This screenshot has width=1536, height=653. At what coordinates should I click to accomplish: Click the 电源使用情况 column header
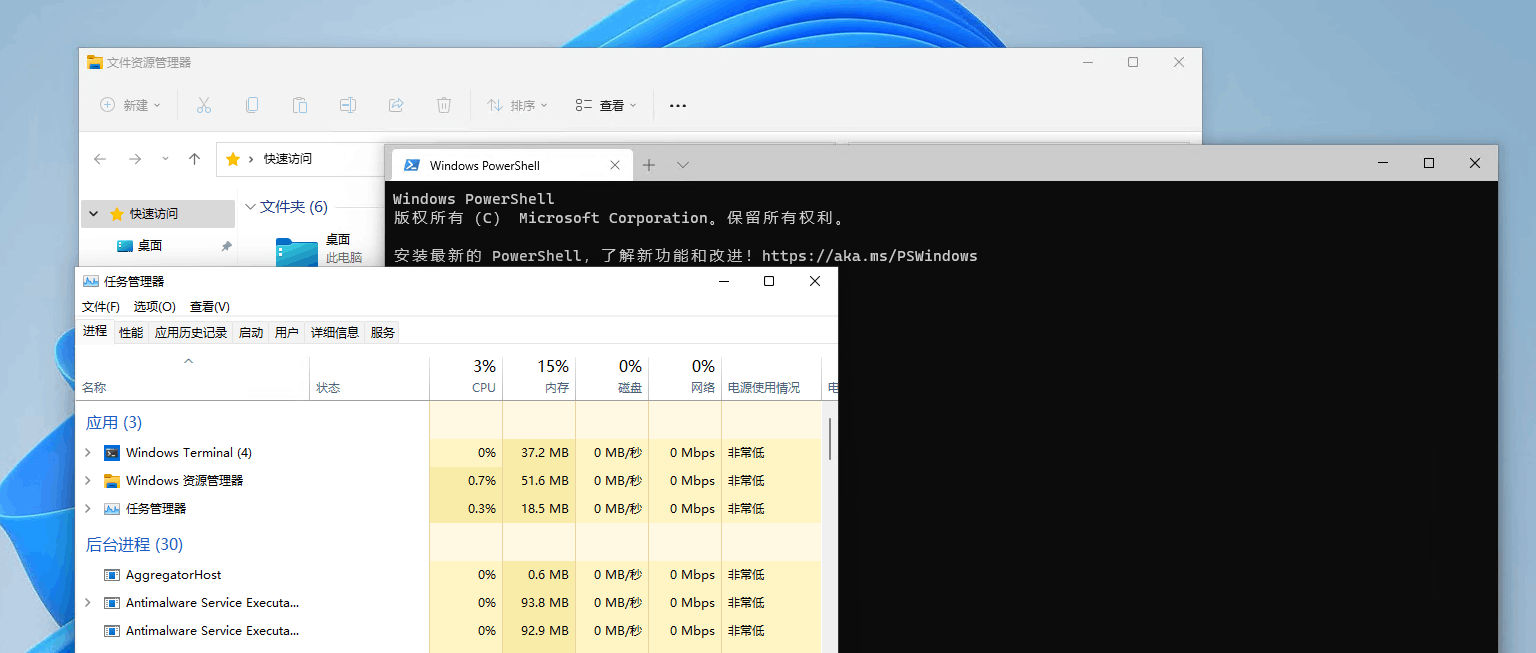click(x=771, y=378)
